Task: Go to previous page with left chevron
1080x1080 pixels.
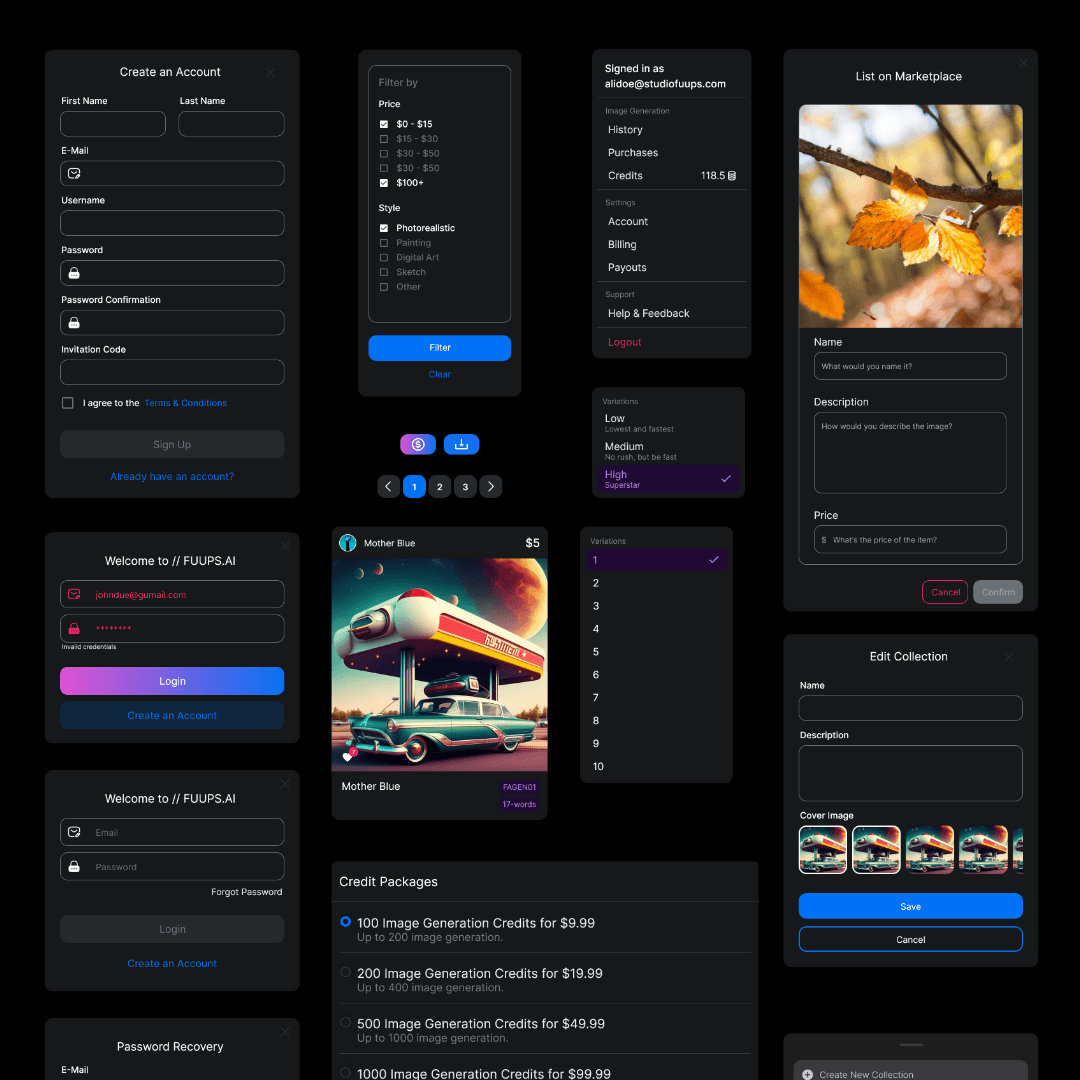Action: (389, 487)
